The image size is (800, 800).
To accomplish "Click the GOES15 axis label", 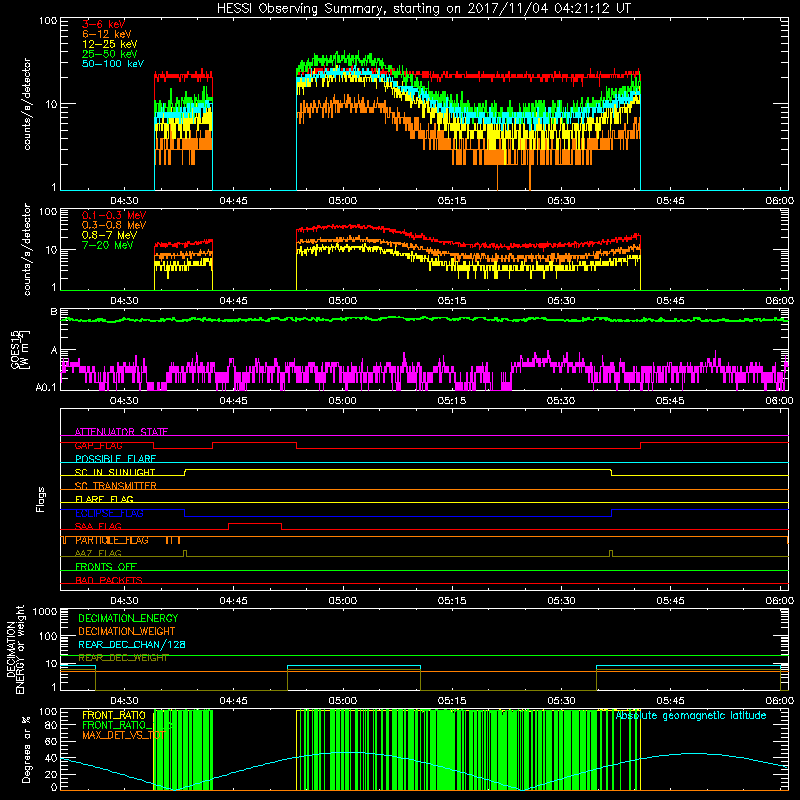I will (x=16, y=349).
